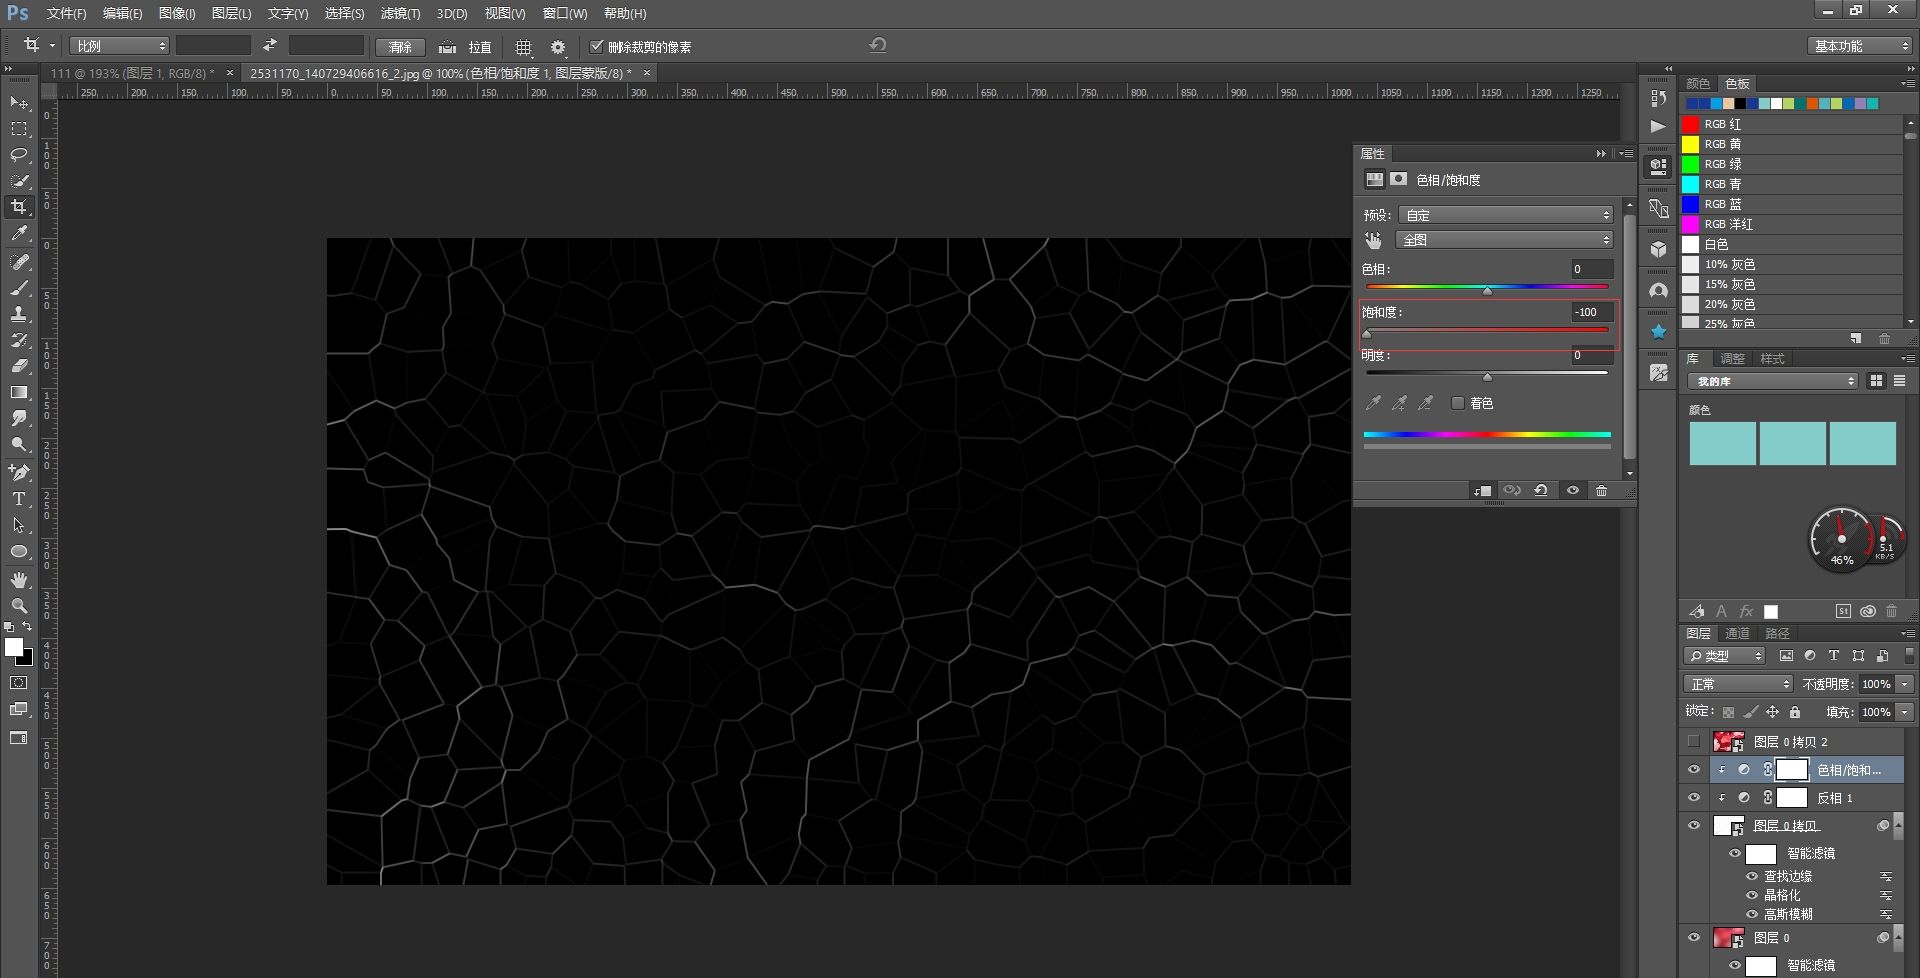Open the 图像 menu
1920x978 pixels.
[x=177, y=13]
